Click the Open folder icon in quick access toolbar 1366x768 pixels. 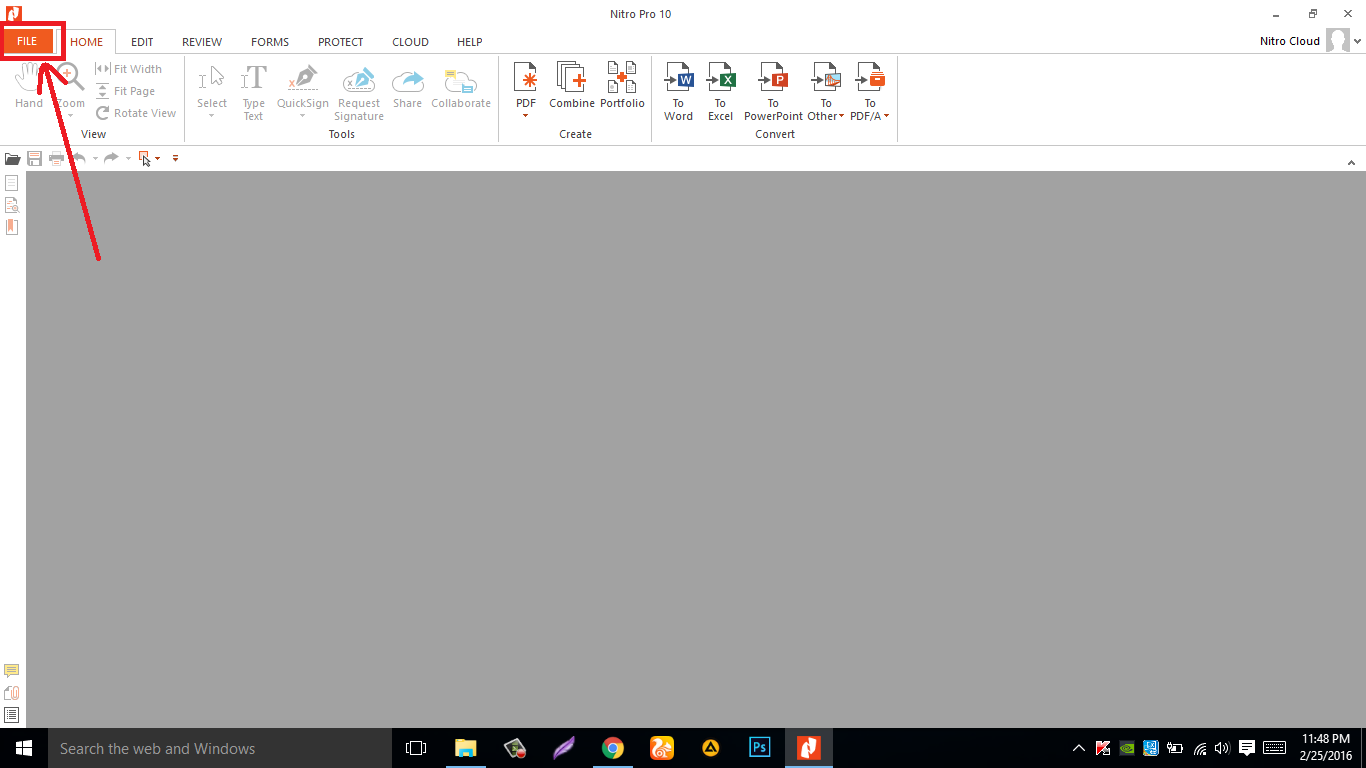[x=13, y=158]
